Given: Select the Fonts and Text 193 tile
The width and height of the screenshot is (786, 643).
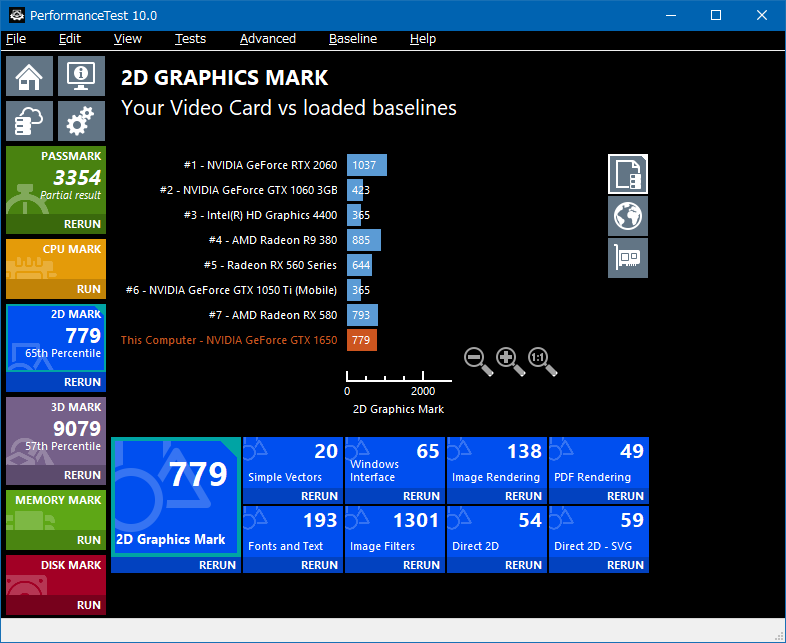Looking at the screenshot, I should [x=293, y=532].
